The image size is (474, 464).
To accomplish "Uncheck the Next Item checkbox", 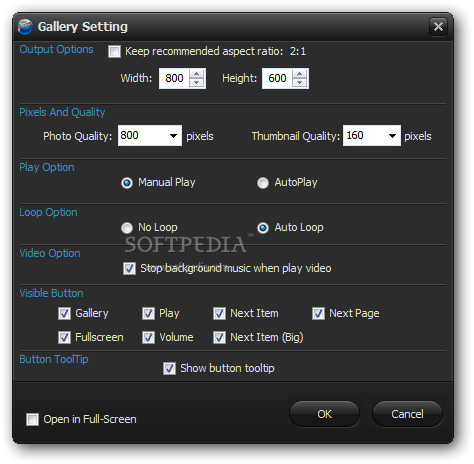I will point(219,313).
